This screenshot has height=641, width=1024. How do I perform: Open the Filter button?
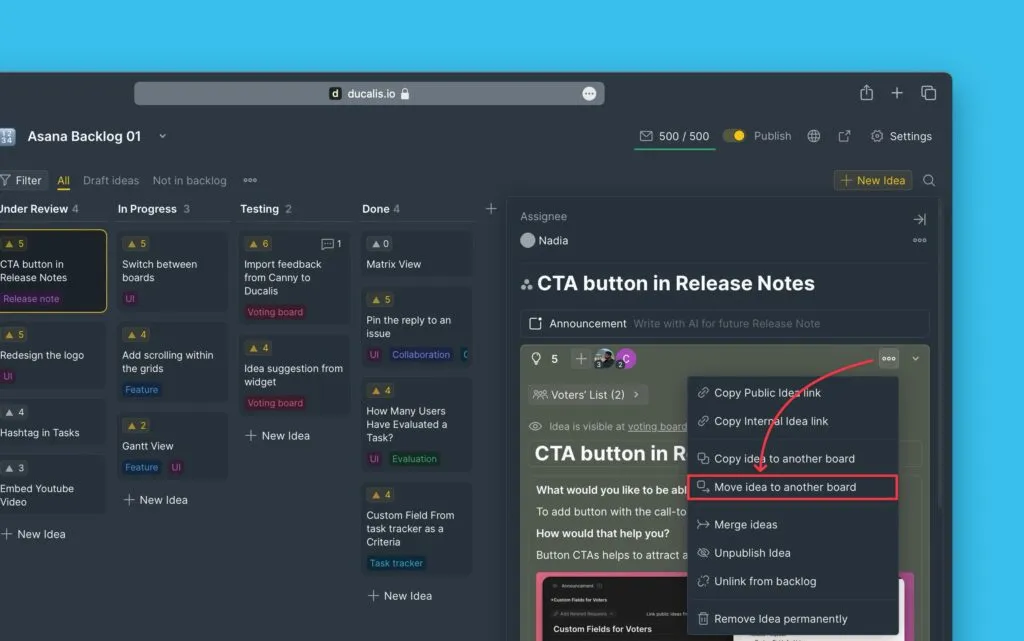(22, 181)
